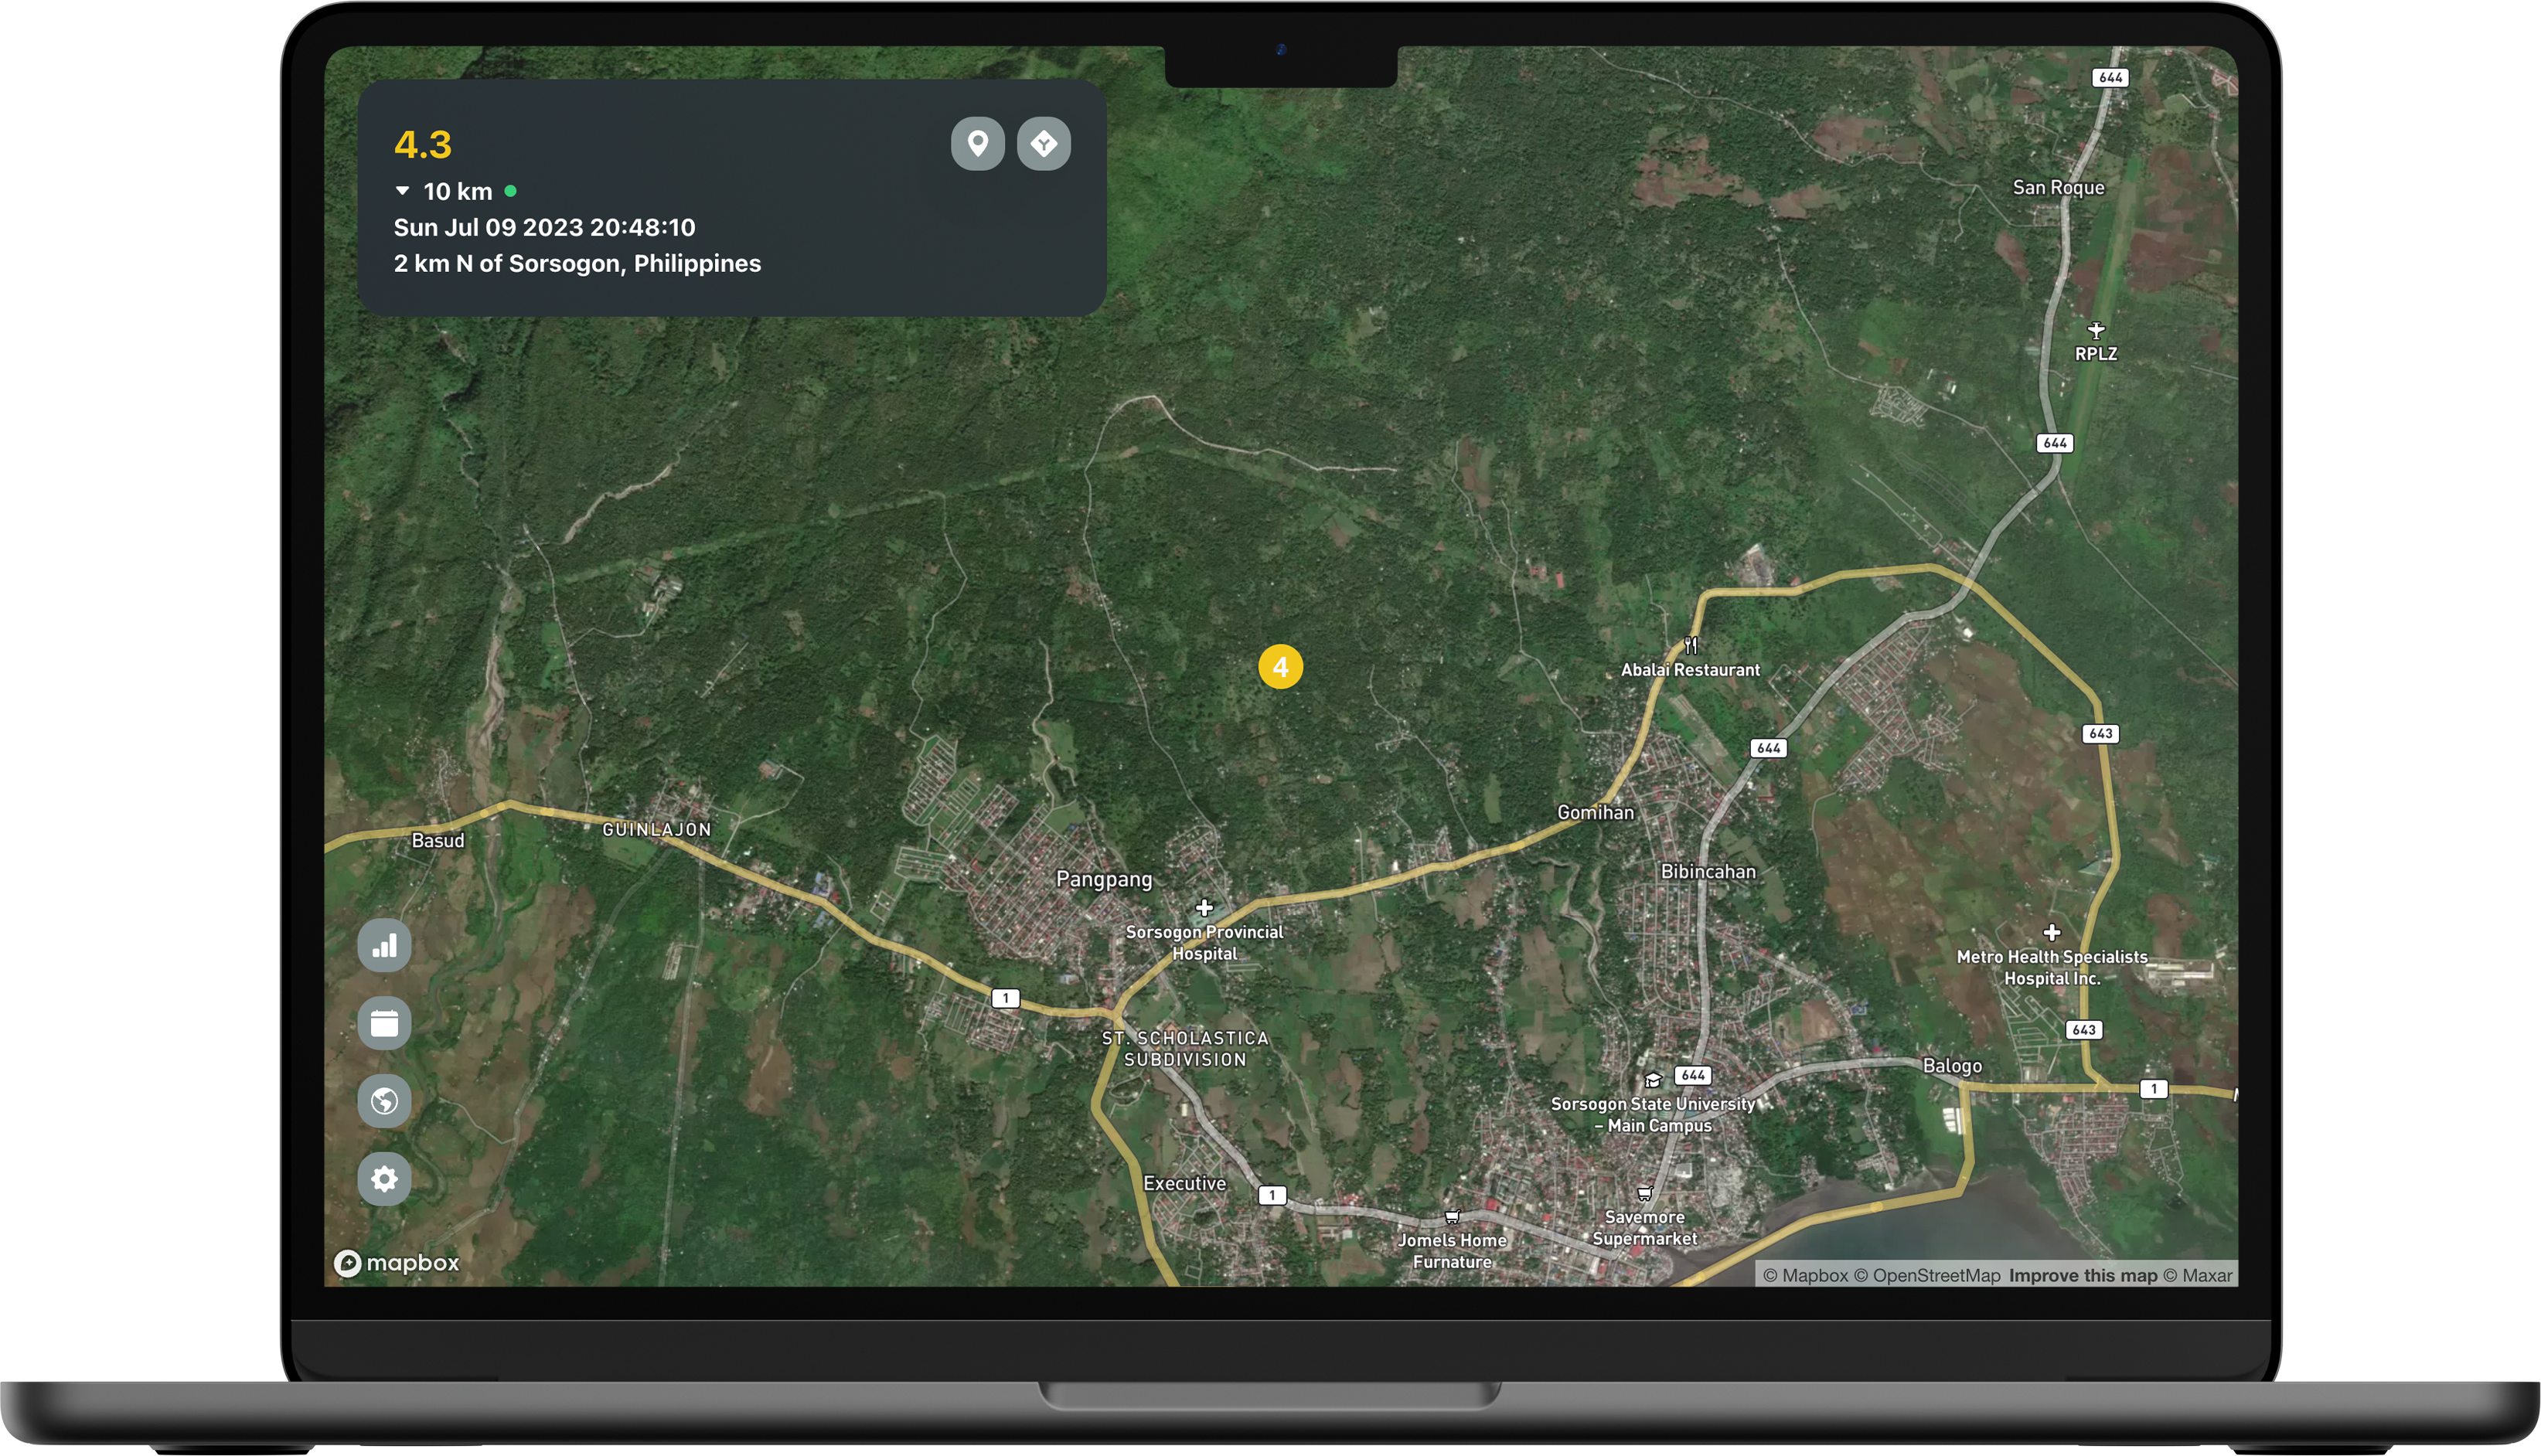
Task: Click the yellow magnitude 4 marker
Action: coord(1280,667)
